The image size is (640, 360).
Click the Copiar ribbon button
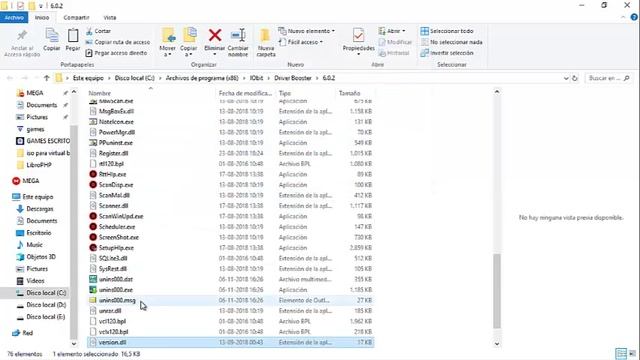[52, 40]
